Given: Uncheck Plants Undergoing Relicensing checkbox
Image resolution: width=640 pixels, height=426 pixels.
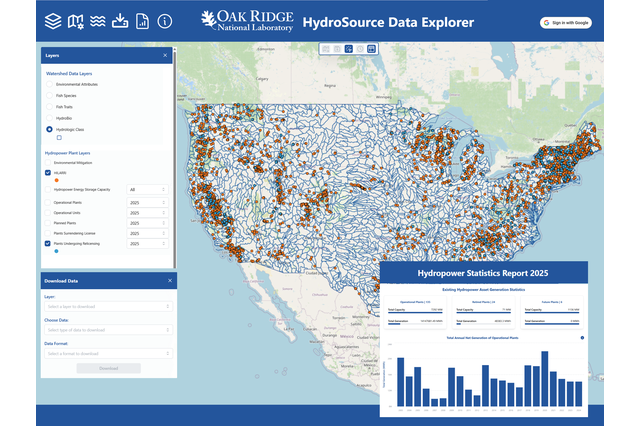Looking at the screenshot, I should pyautogui.click(x=48, y=244).
